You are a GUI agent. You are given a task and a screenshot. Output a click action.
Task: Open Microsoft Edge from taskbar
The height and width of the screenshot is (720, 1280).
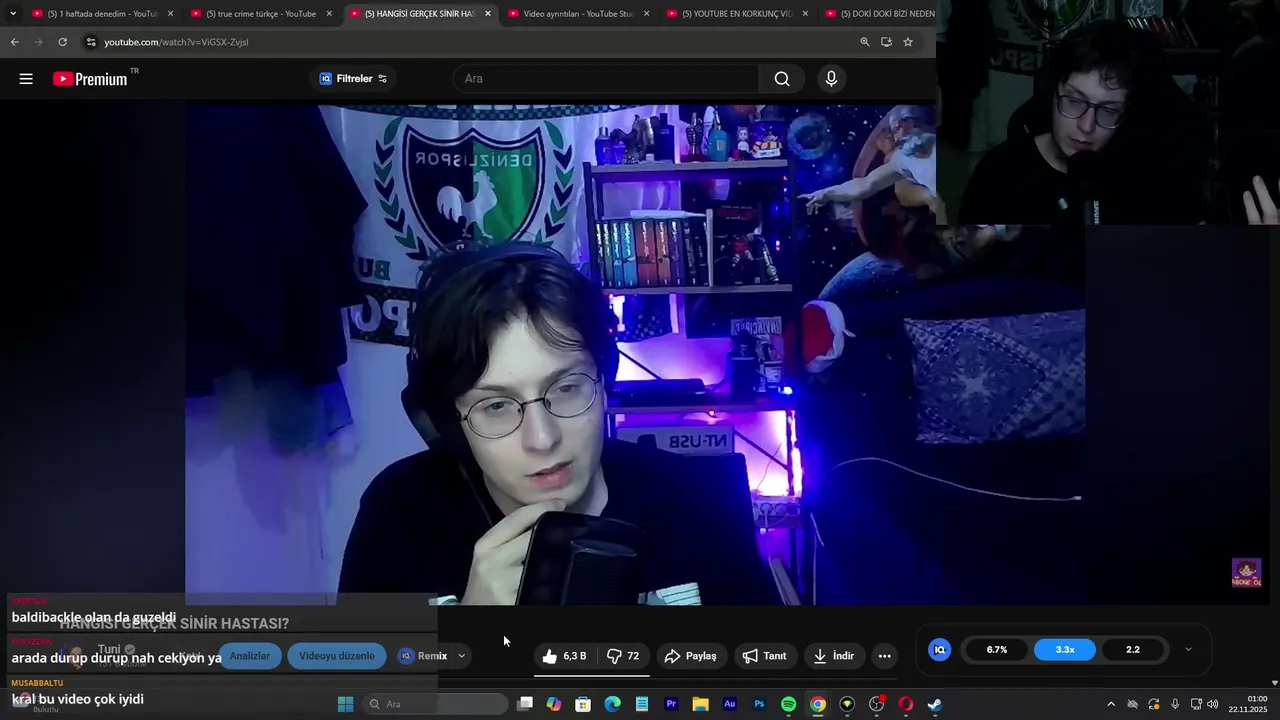click(613, 704)
